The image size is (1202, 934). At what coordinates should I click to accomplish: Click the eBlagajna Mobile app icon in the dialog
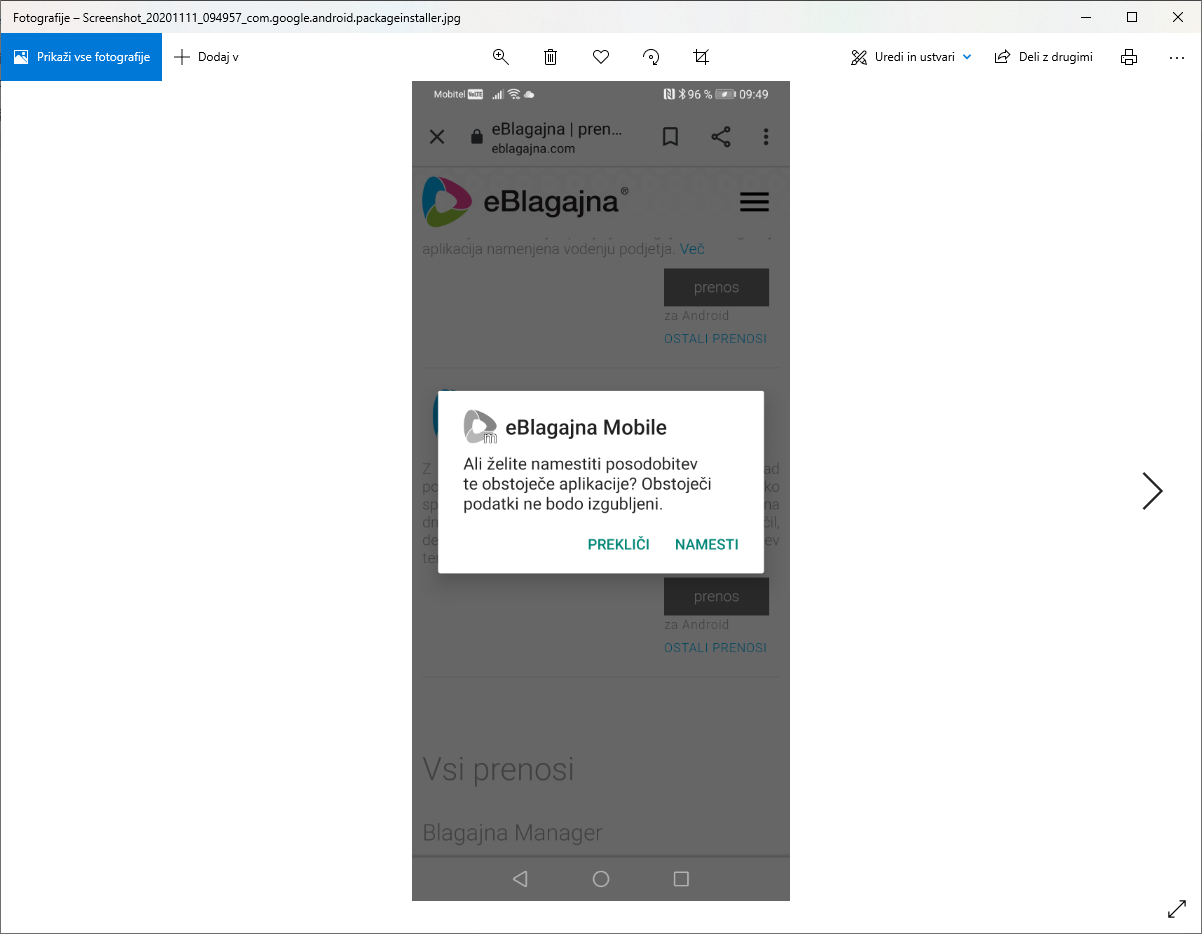tap(480, 427)
